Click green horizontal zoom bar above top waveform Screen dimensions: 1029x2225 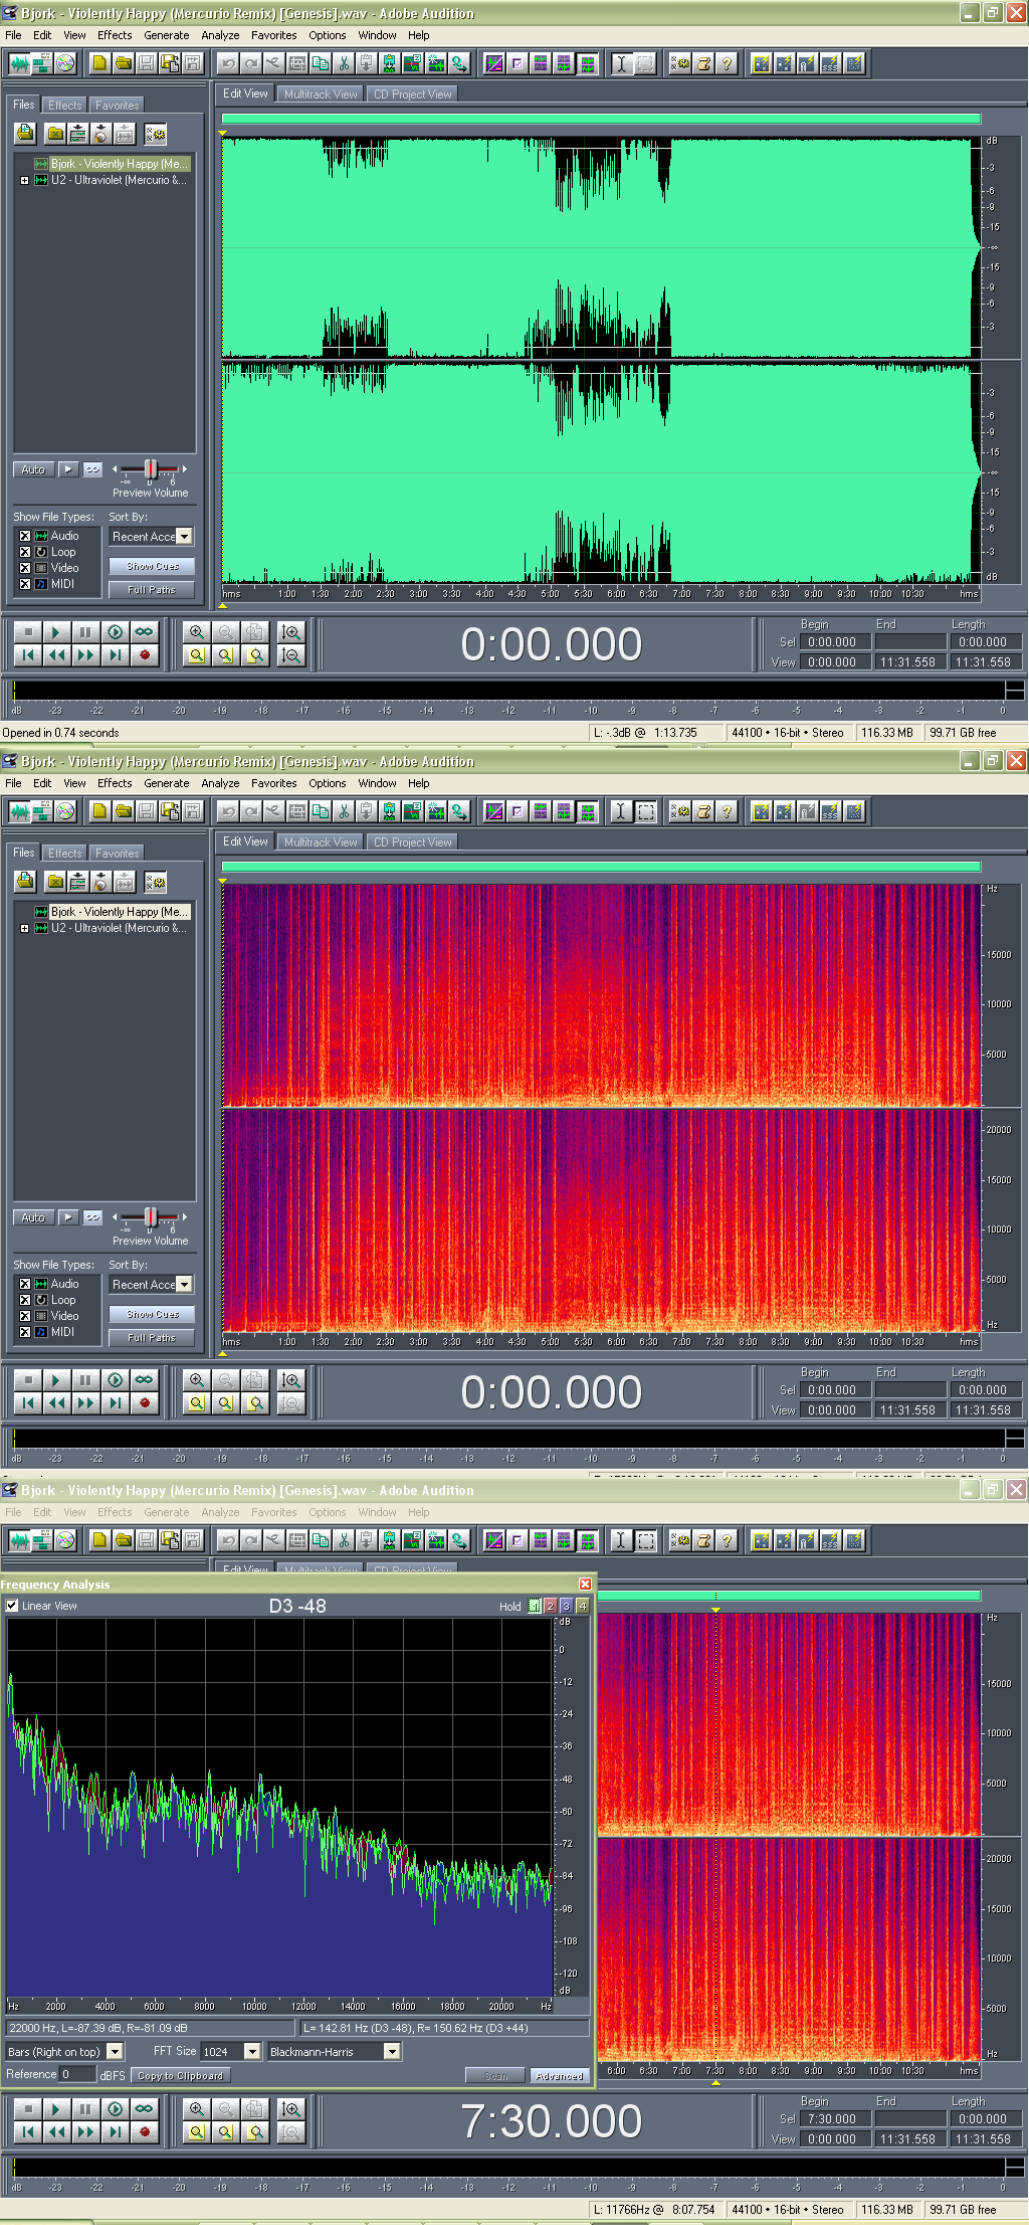coord(601,119)
